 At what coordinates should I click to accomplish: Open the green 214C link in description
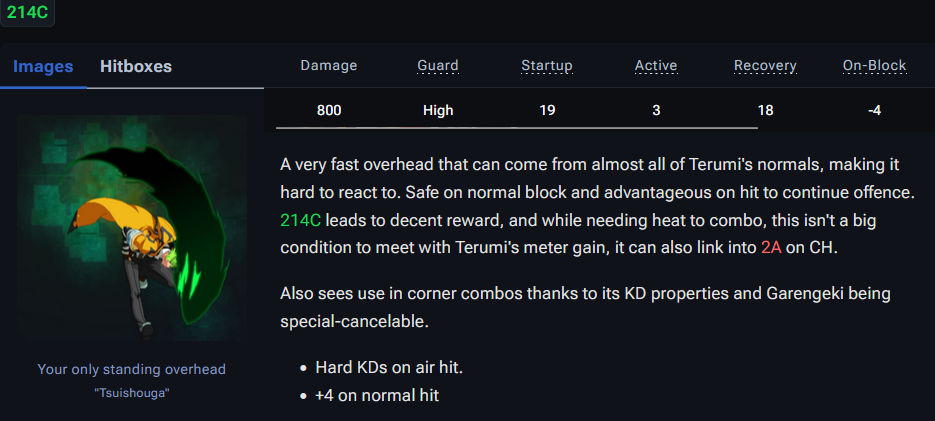[304, 219]
